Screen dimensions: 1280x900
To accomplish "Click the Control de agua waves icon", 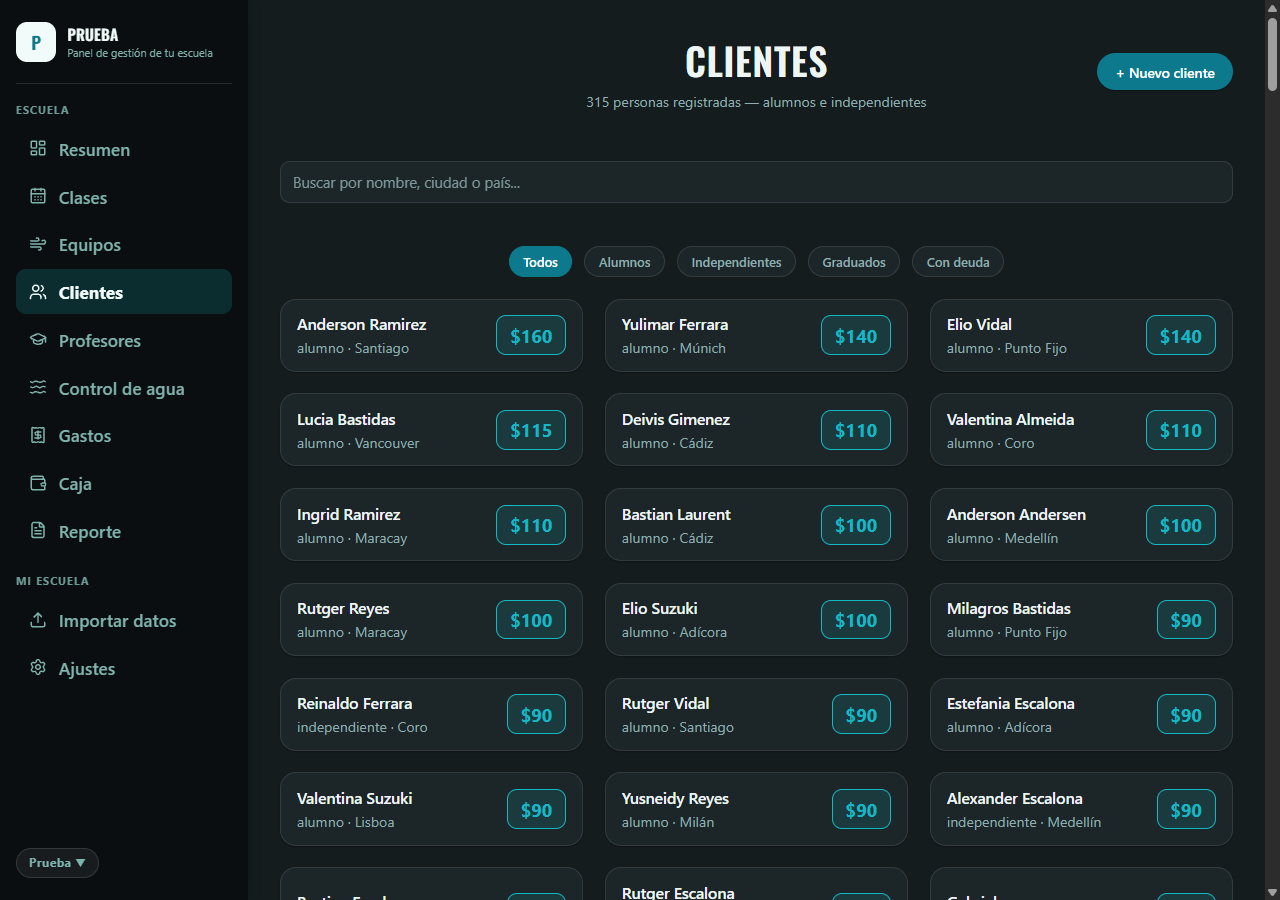I will click(38, 388).
